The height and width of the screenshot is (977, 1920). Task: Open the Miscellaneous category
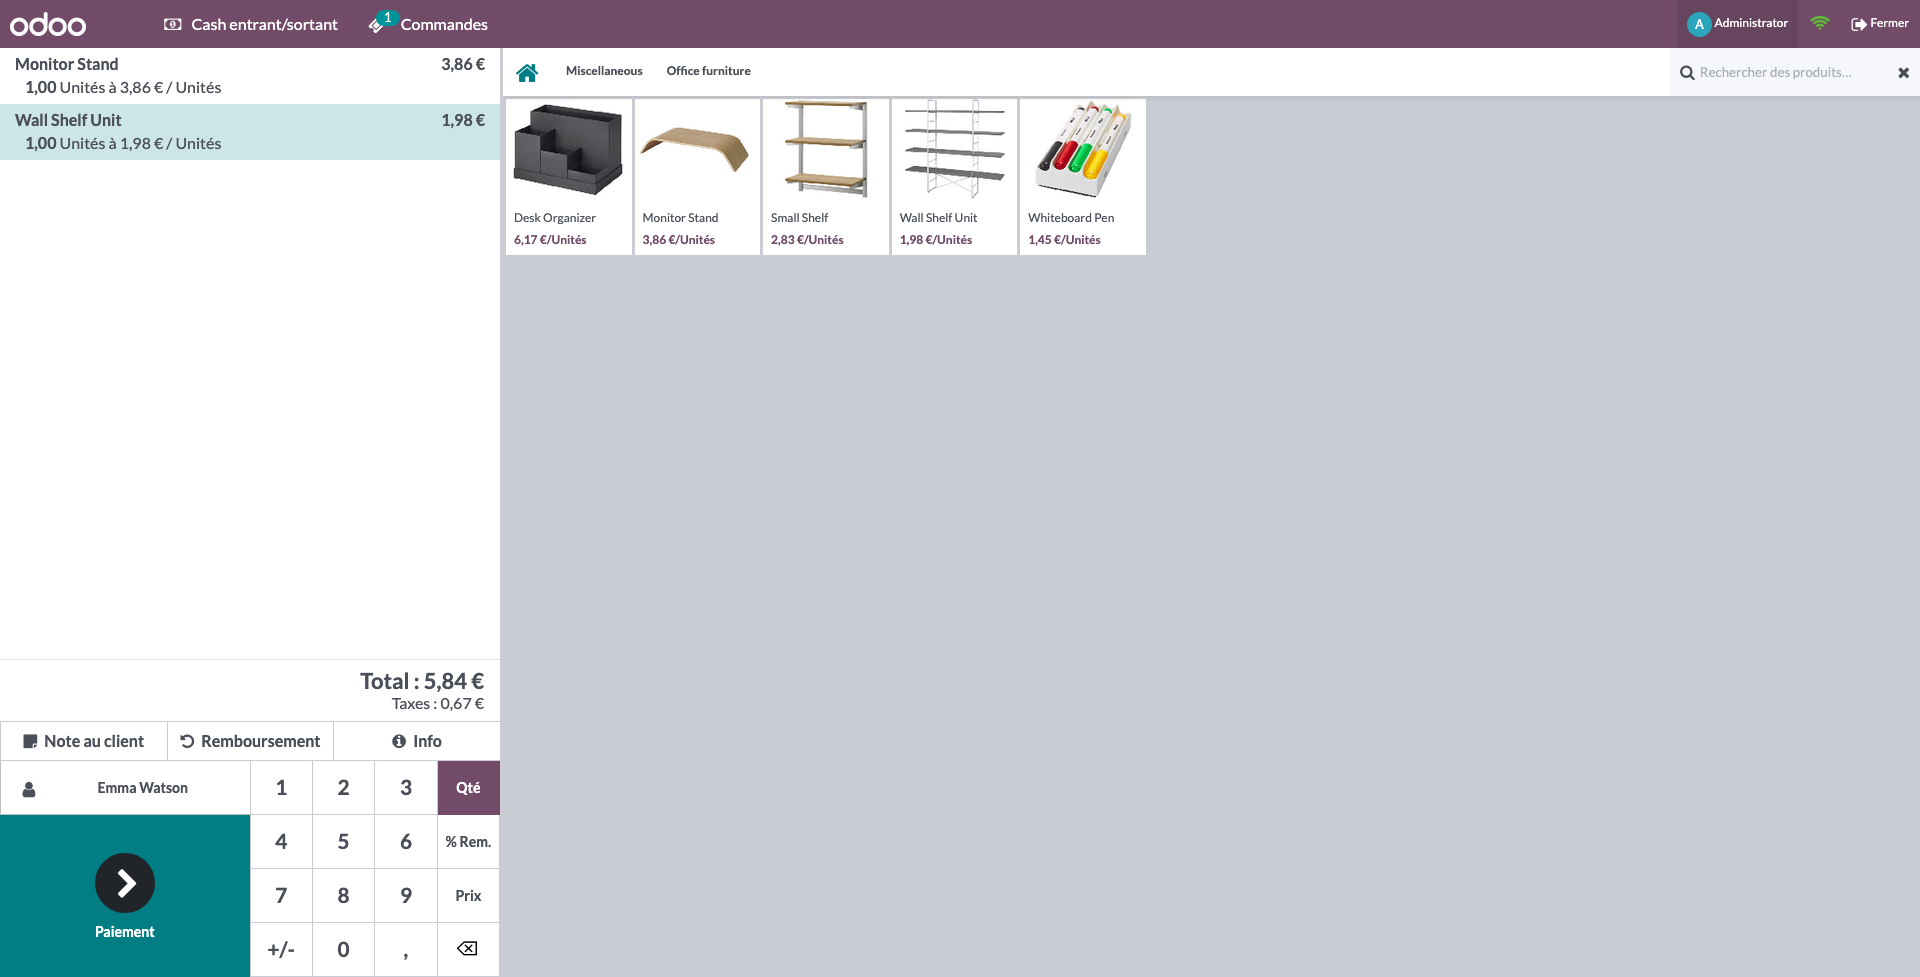pyautogui.click(x=604, y=71)
